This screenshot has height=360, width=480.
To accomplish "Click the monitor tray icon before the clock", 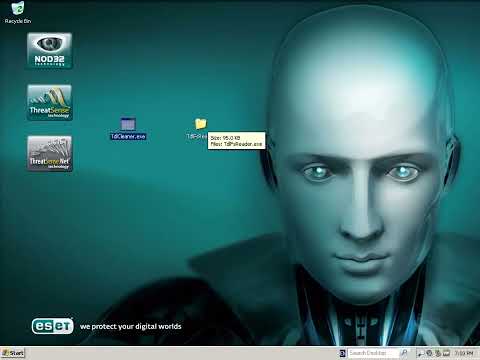I will (447, 353).
